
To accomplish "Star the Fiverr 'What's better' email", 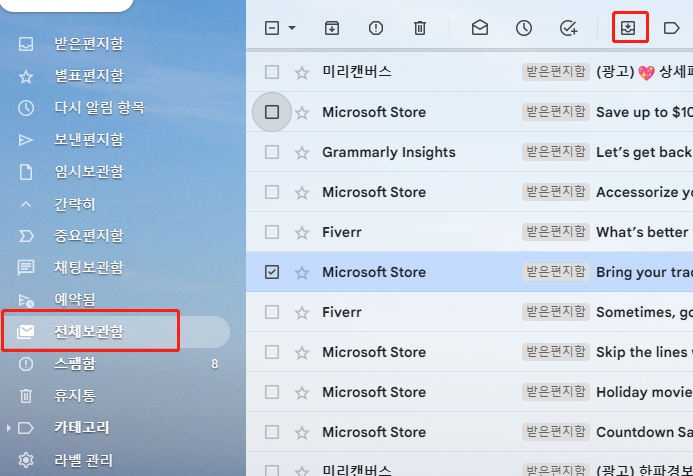I will coord(302,232).
